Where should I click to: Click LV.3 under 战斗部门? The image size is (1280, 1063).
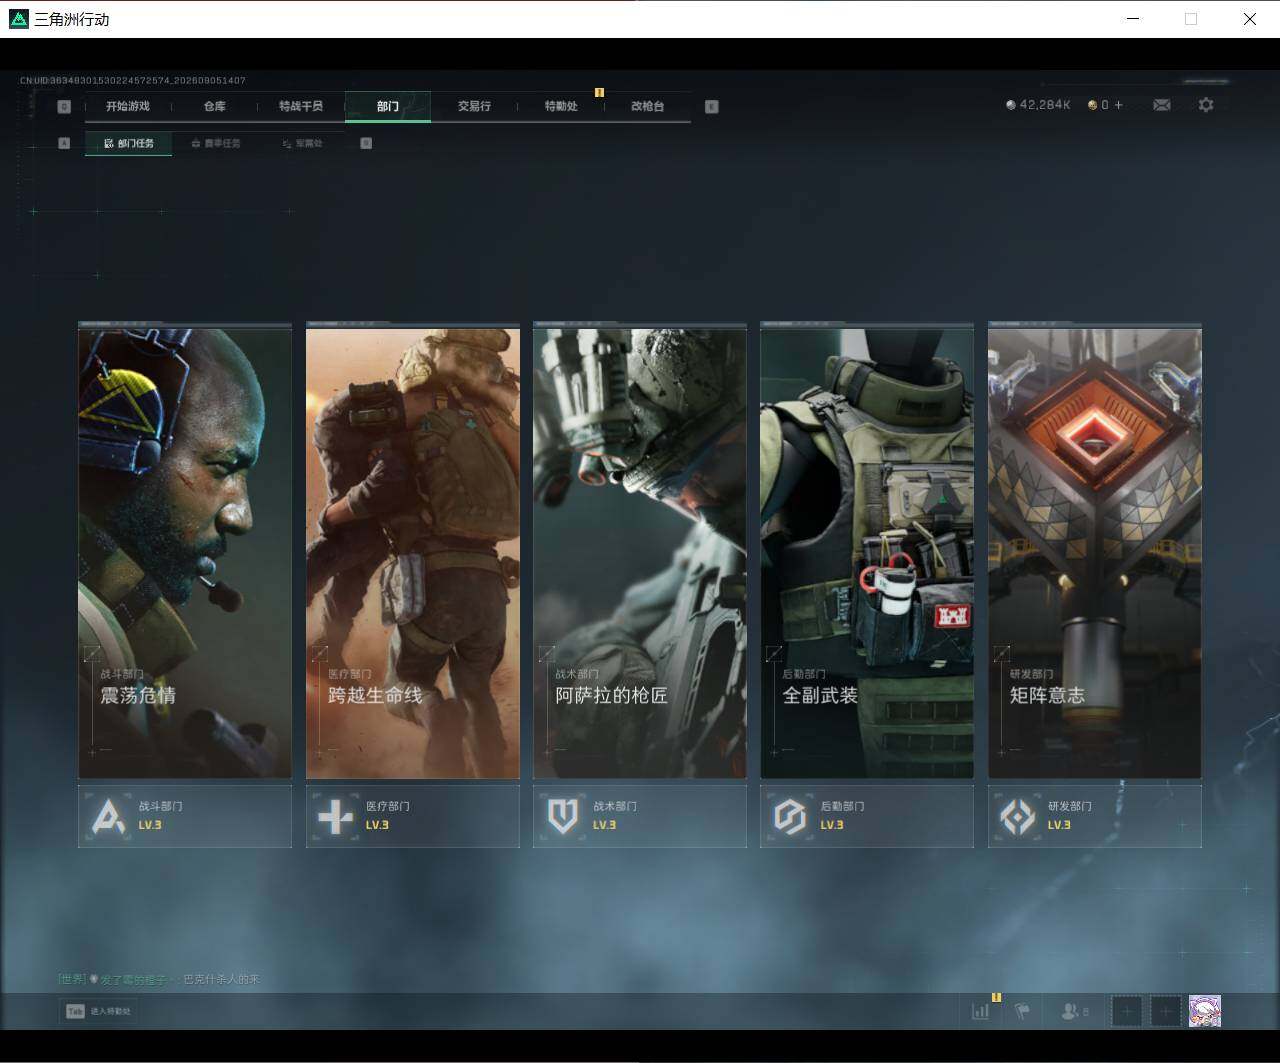click(x=150, y=825)
